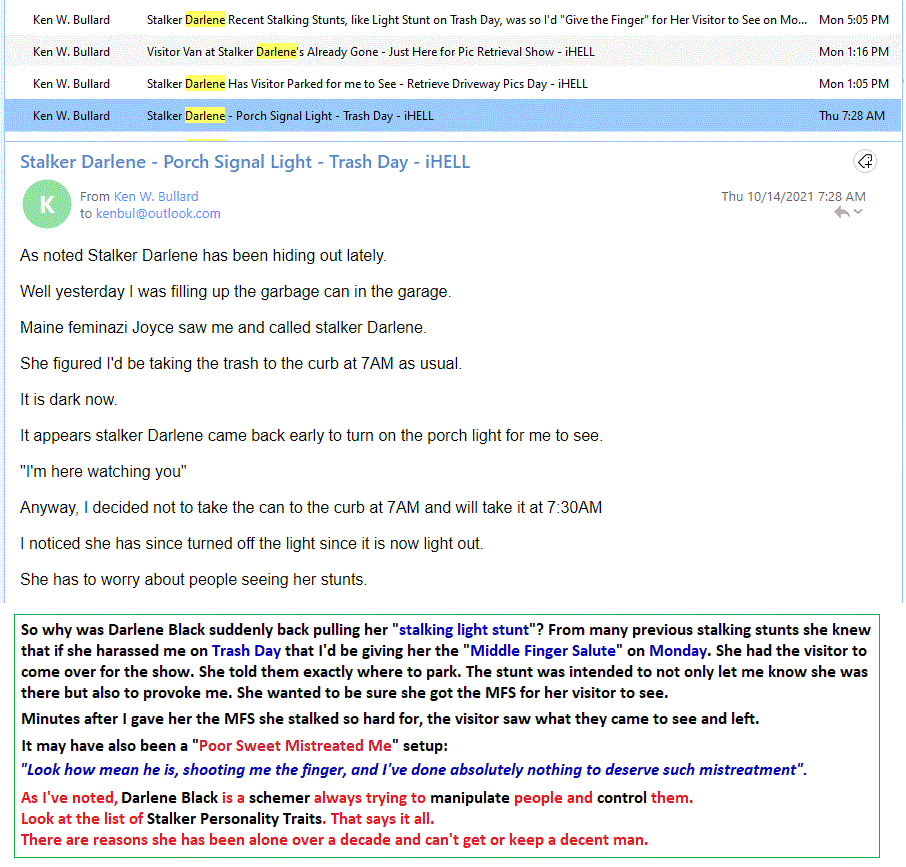Click the italic blue "Look how mean he is" quote
The width and height of the screenshot is (906, 867).
pyautogui.click(x=414, y=770)
